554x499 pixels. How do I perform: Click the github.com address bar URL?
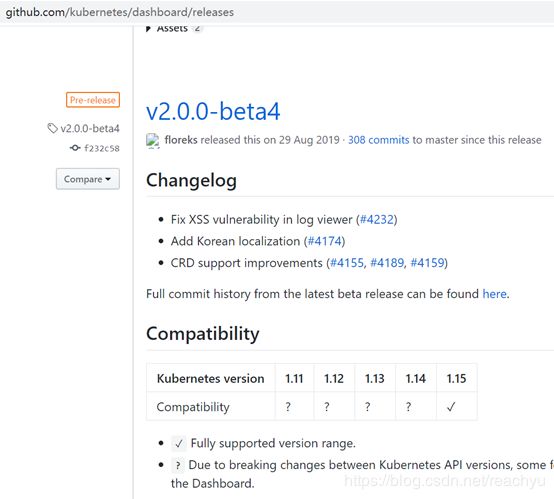[119, 12]
